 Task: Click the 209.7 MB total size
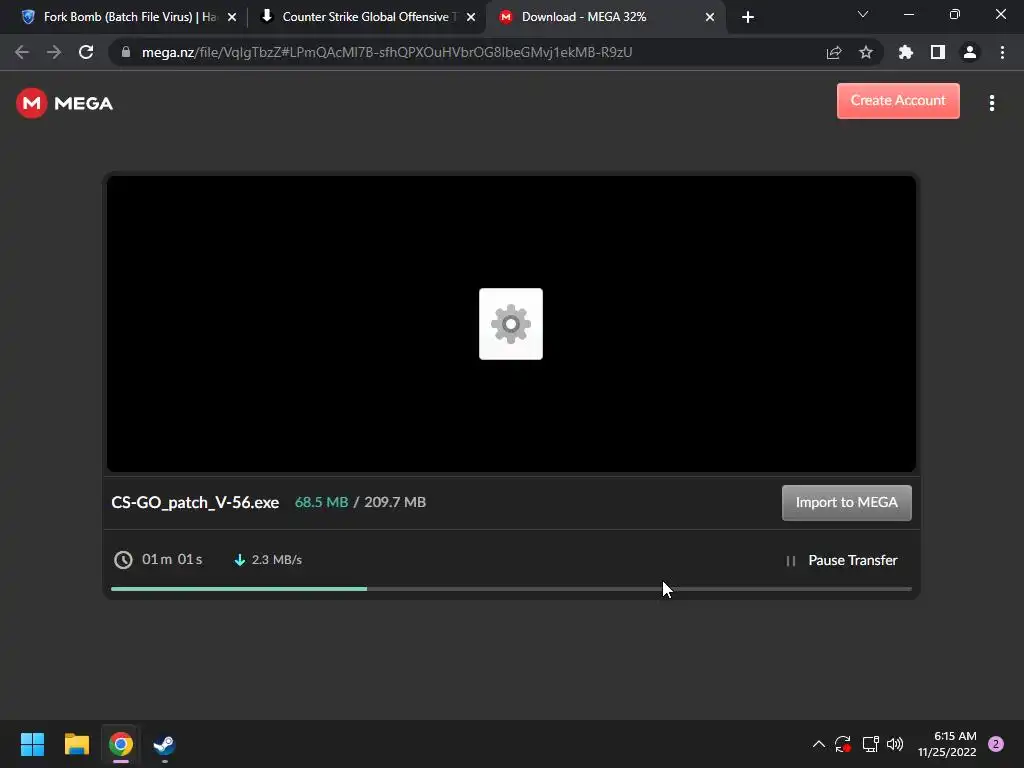point(395,502)
